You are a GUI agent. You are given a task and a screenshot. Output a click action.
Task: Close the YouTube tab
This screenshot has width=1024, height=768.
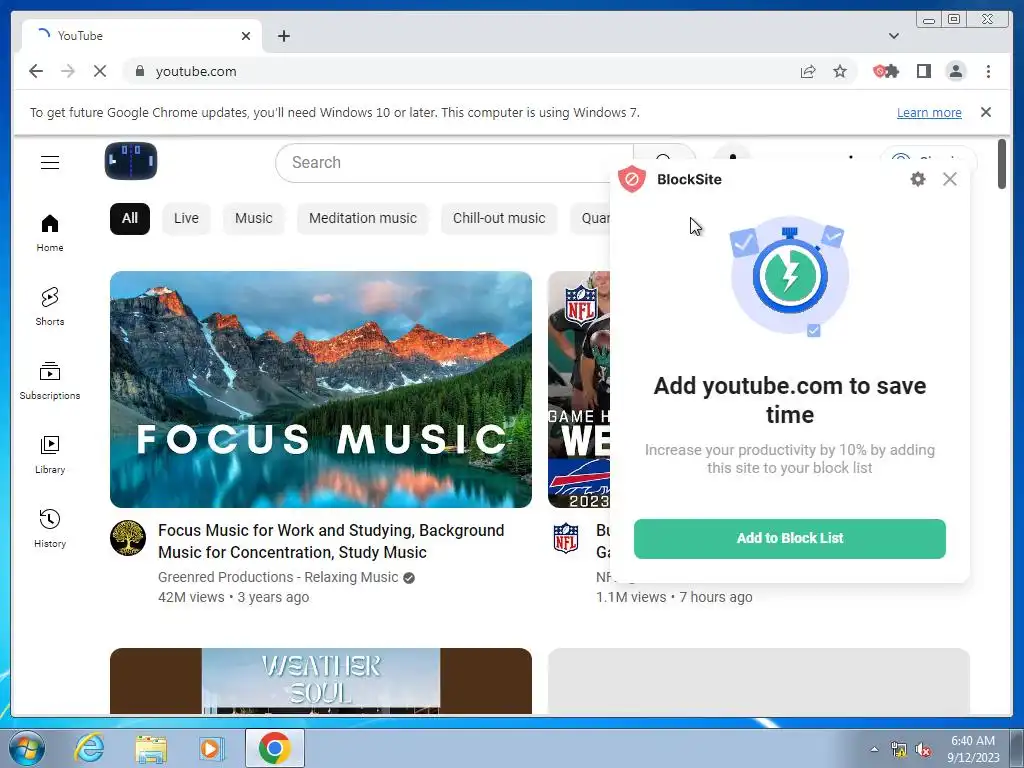[x=246, y=36]
